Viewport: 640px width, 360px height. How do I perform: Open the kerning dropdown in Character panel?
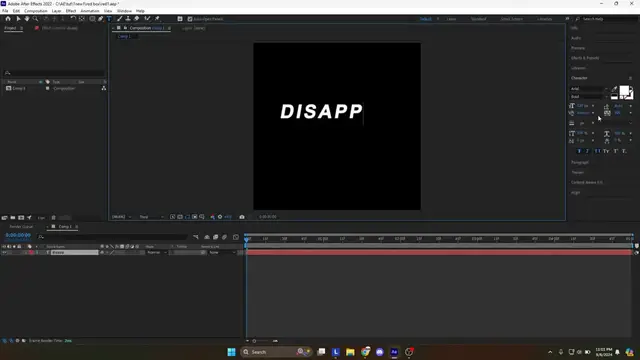click(x=593, y=113)
